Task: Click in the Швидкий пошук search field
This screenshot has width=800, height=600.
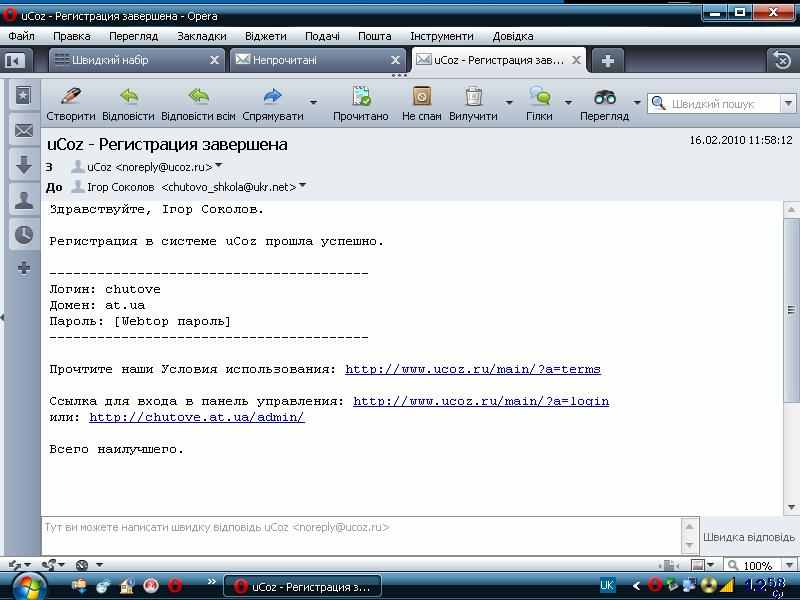Action: pyautogui.click(x=714, y=104)
